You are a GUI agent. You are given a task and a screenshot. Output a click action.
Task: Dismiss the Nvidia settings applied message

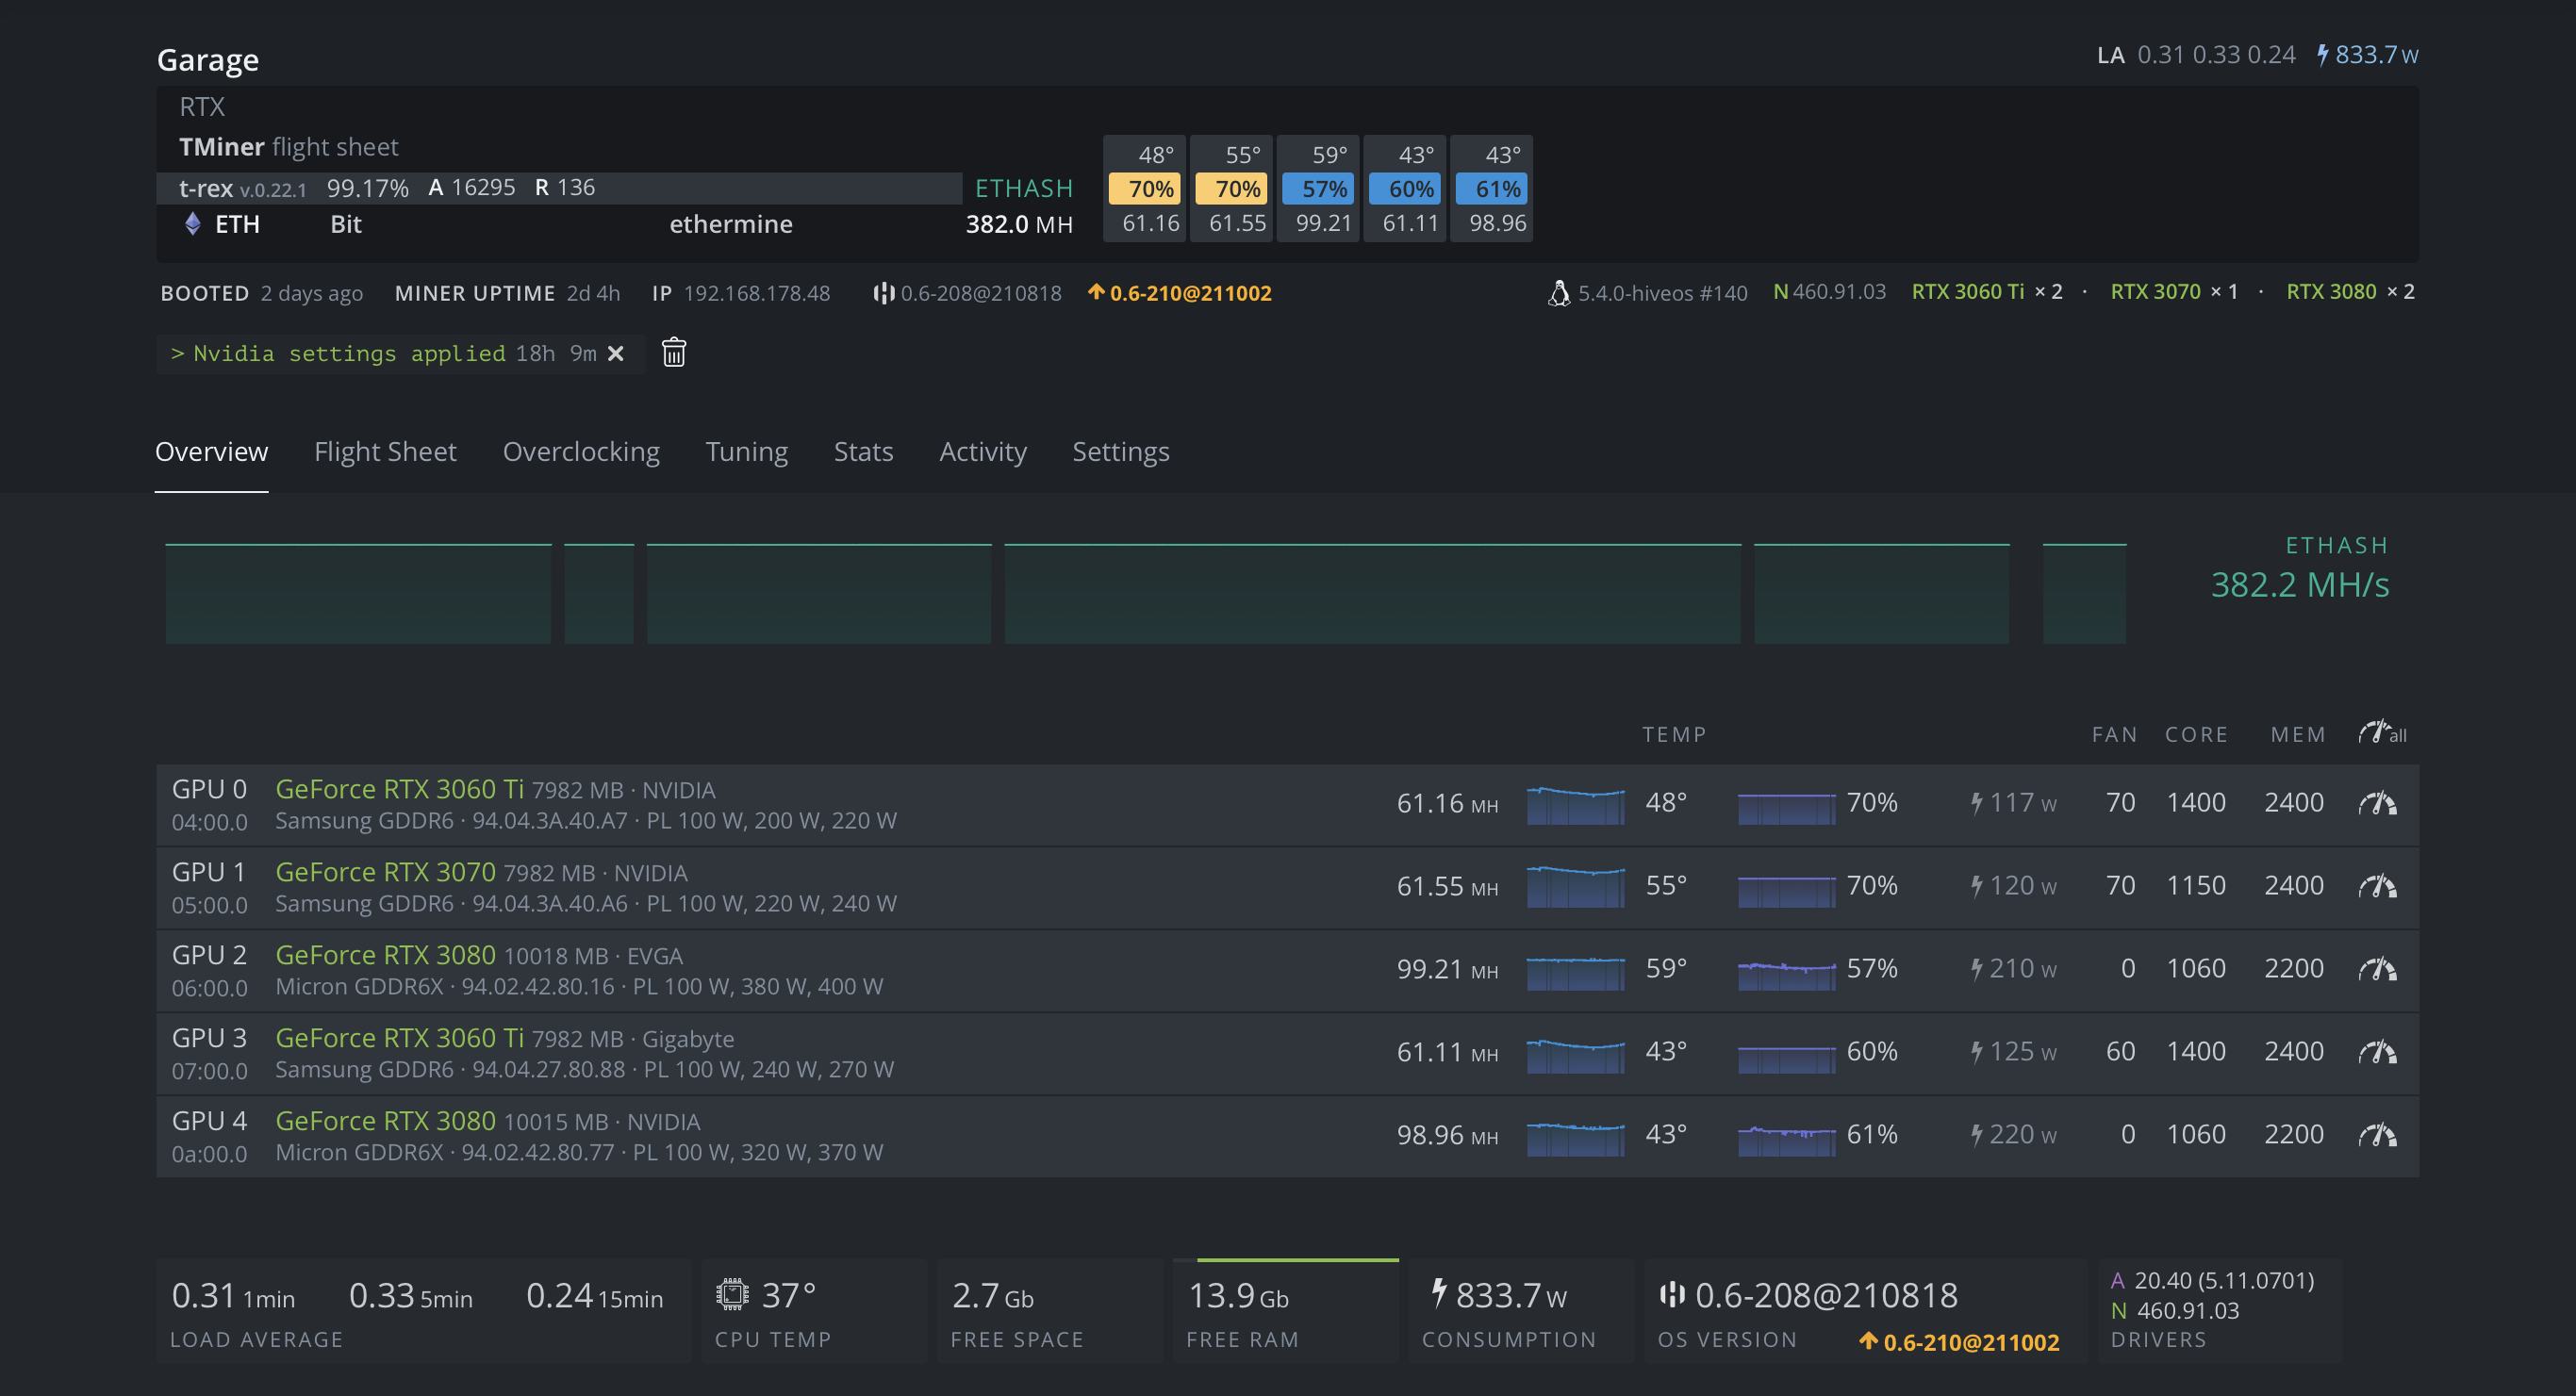(616, 353)
